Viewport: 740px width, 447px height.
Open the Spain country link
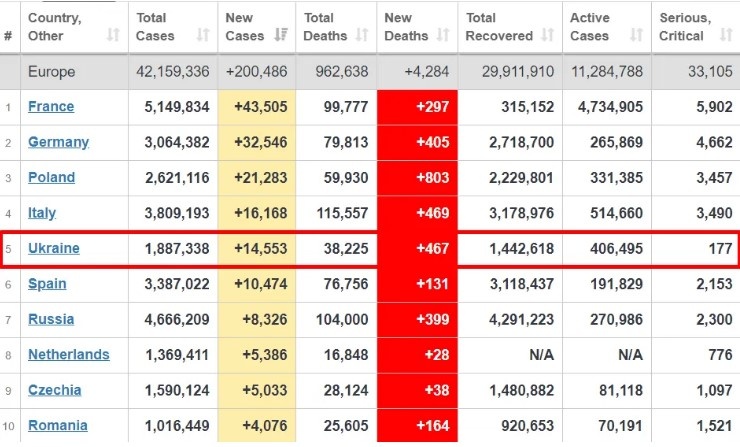[x=47, y=284]
